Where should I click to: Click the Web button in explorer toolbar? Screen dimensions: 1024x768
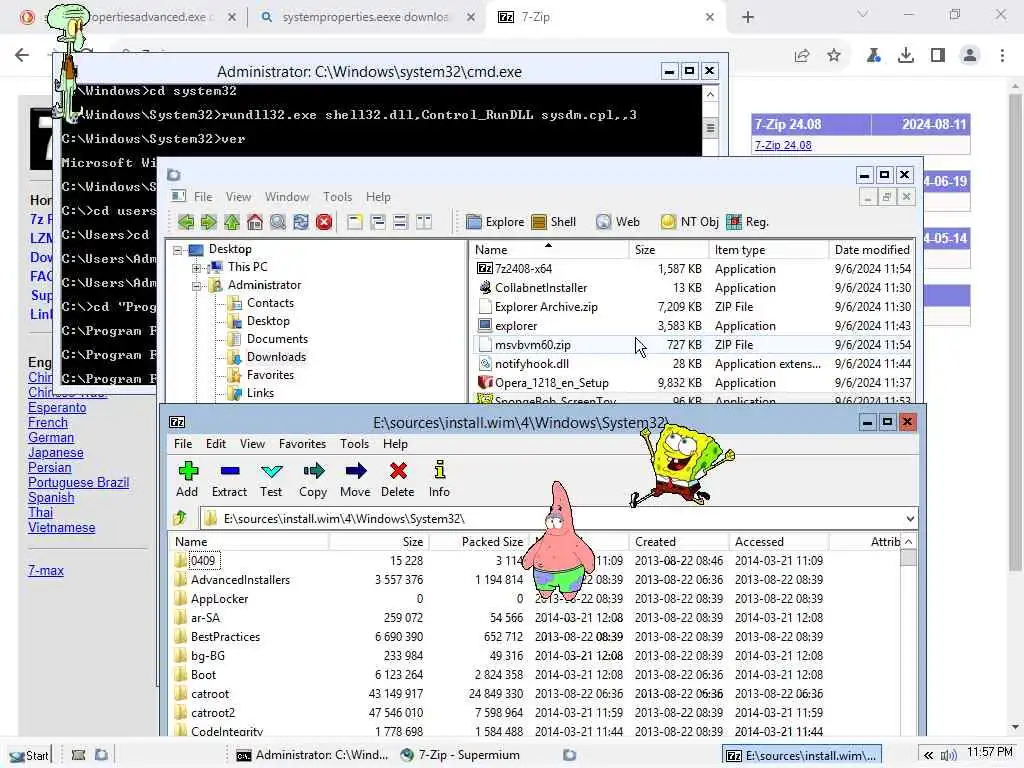tap(618, 222)
